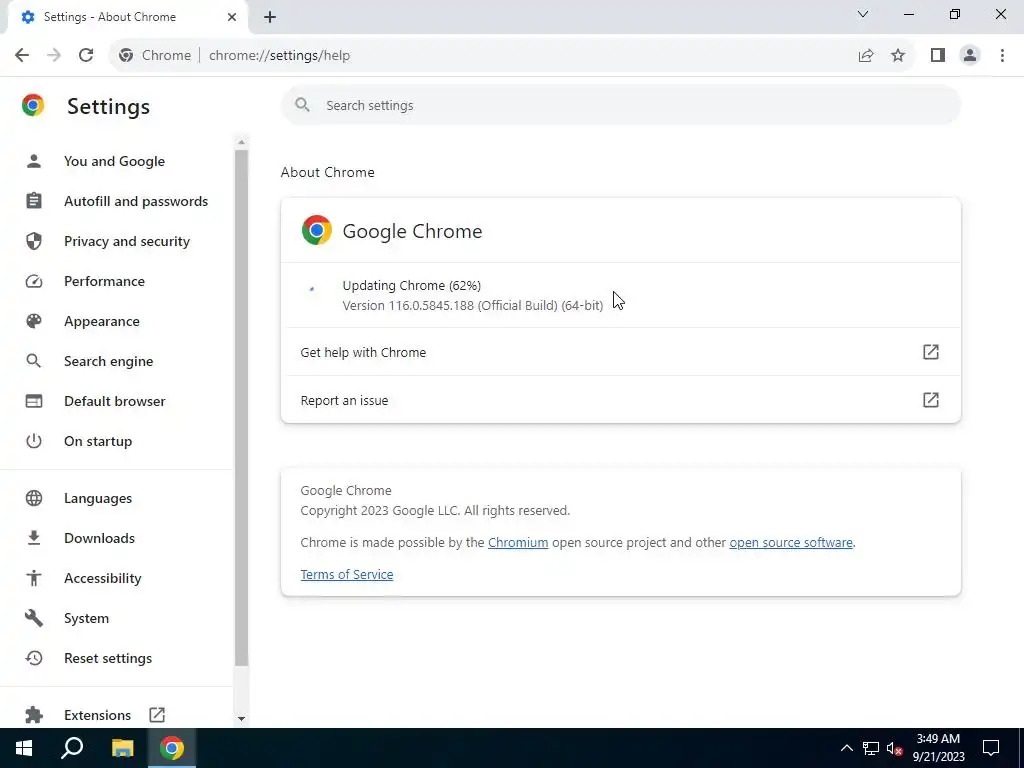Open the taskbar clock and date
1024x768 pixels.
point(938,748)
